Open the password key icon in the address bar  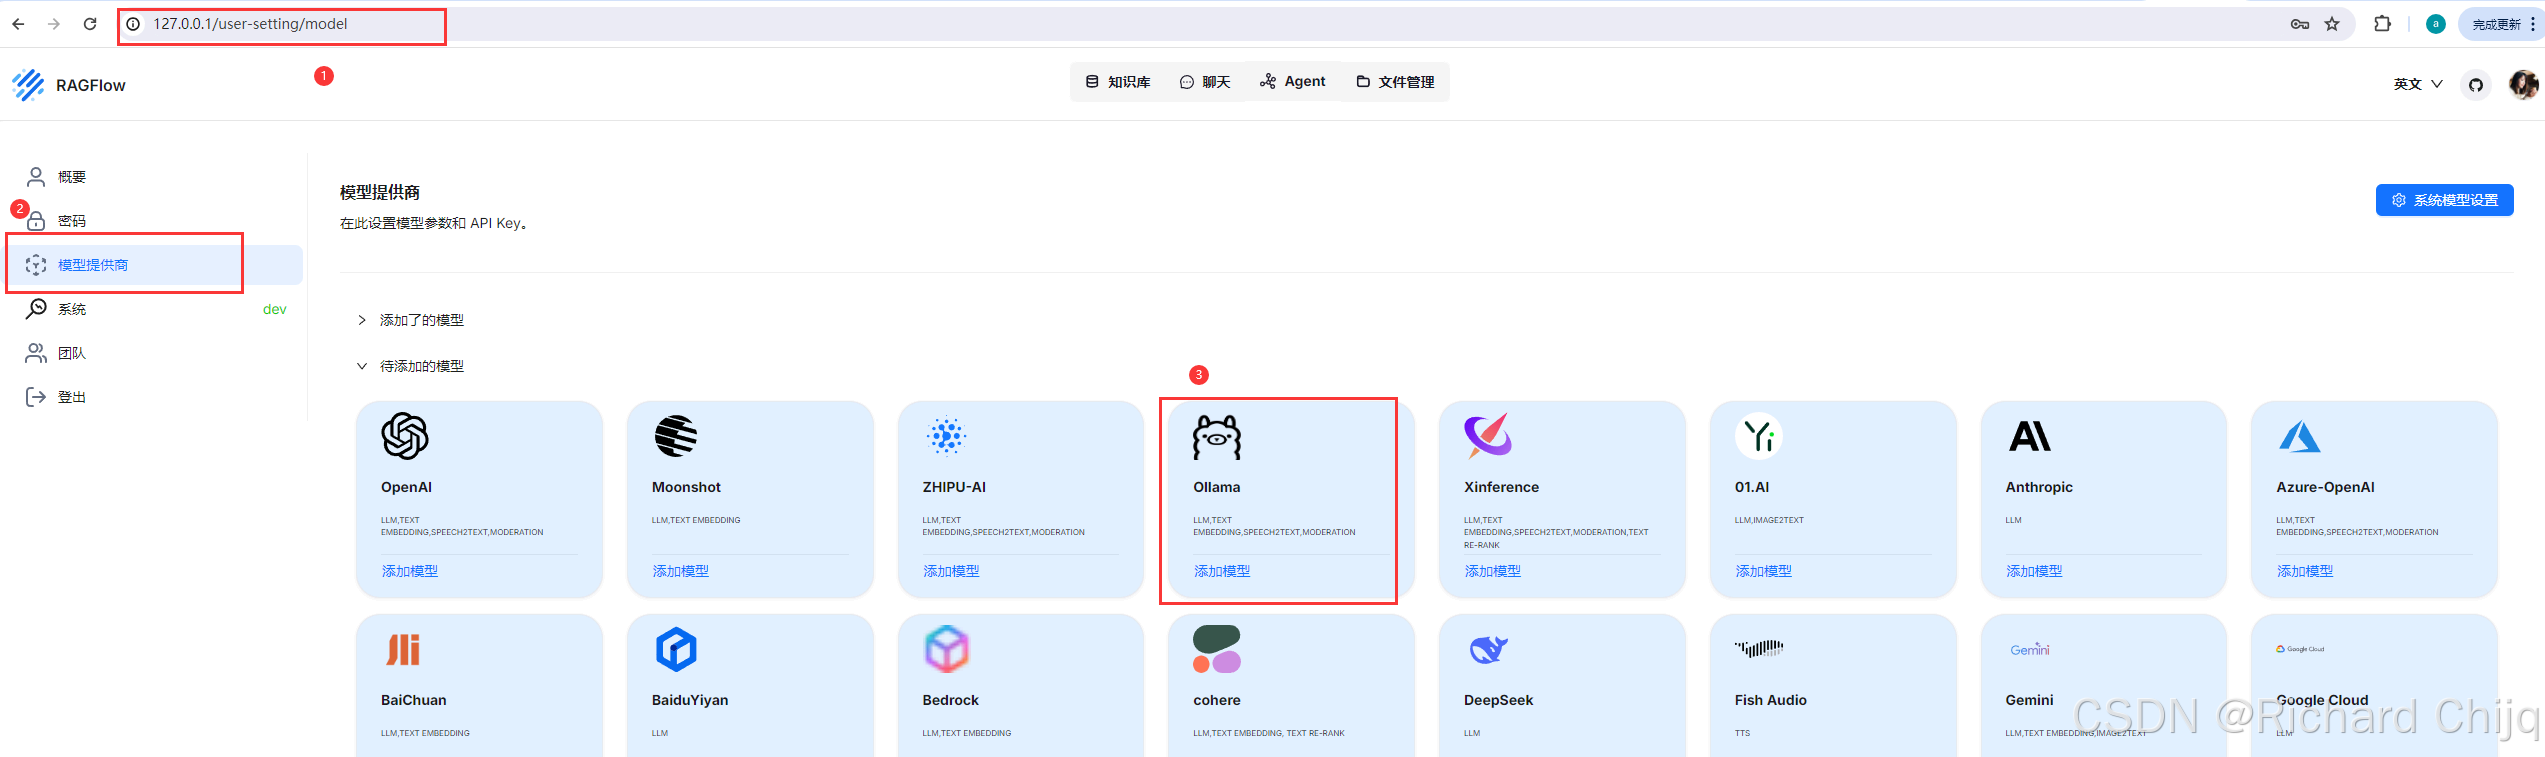(2299, 24)
